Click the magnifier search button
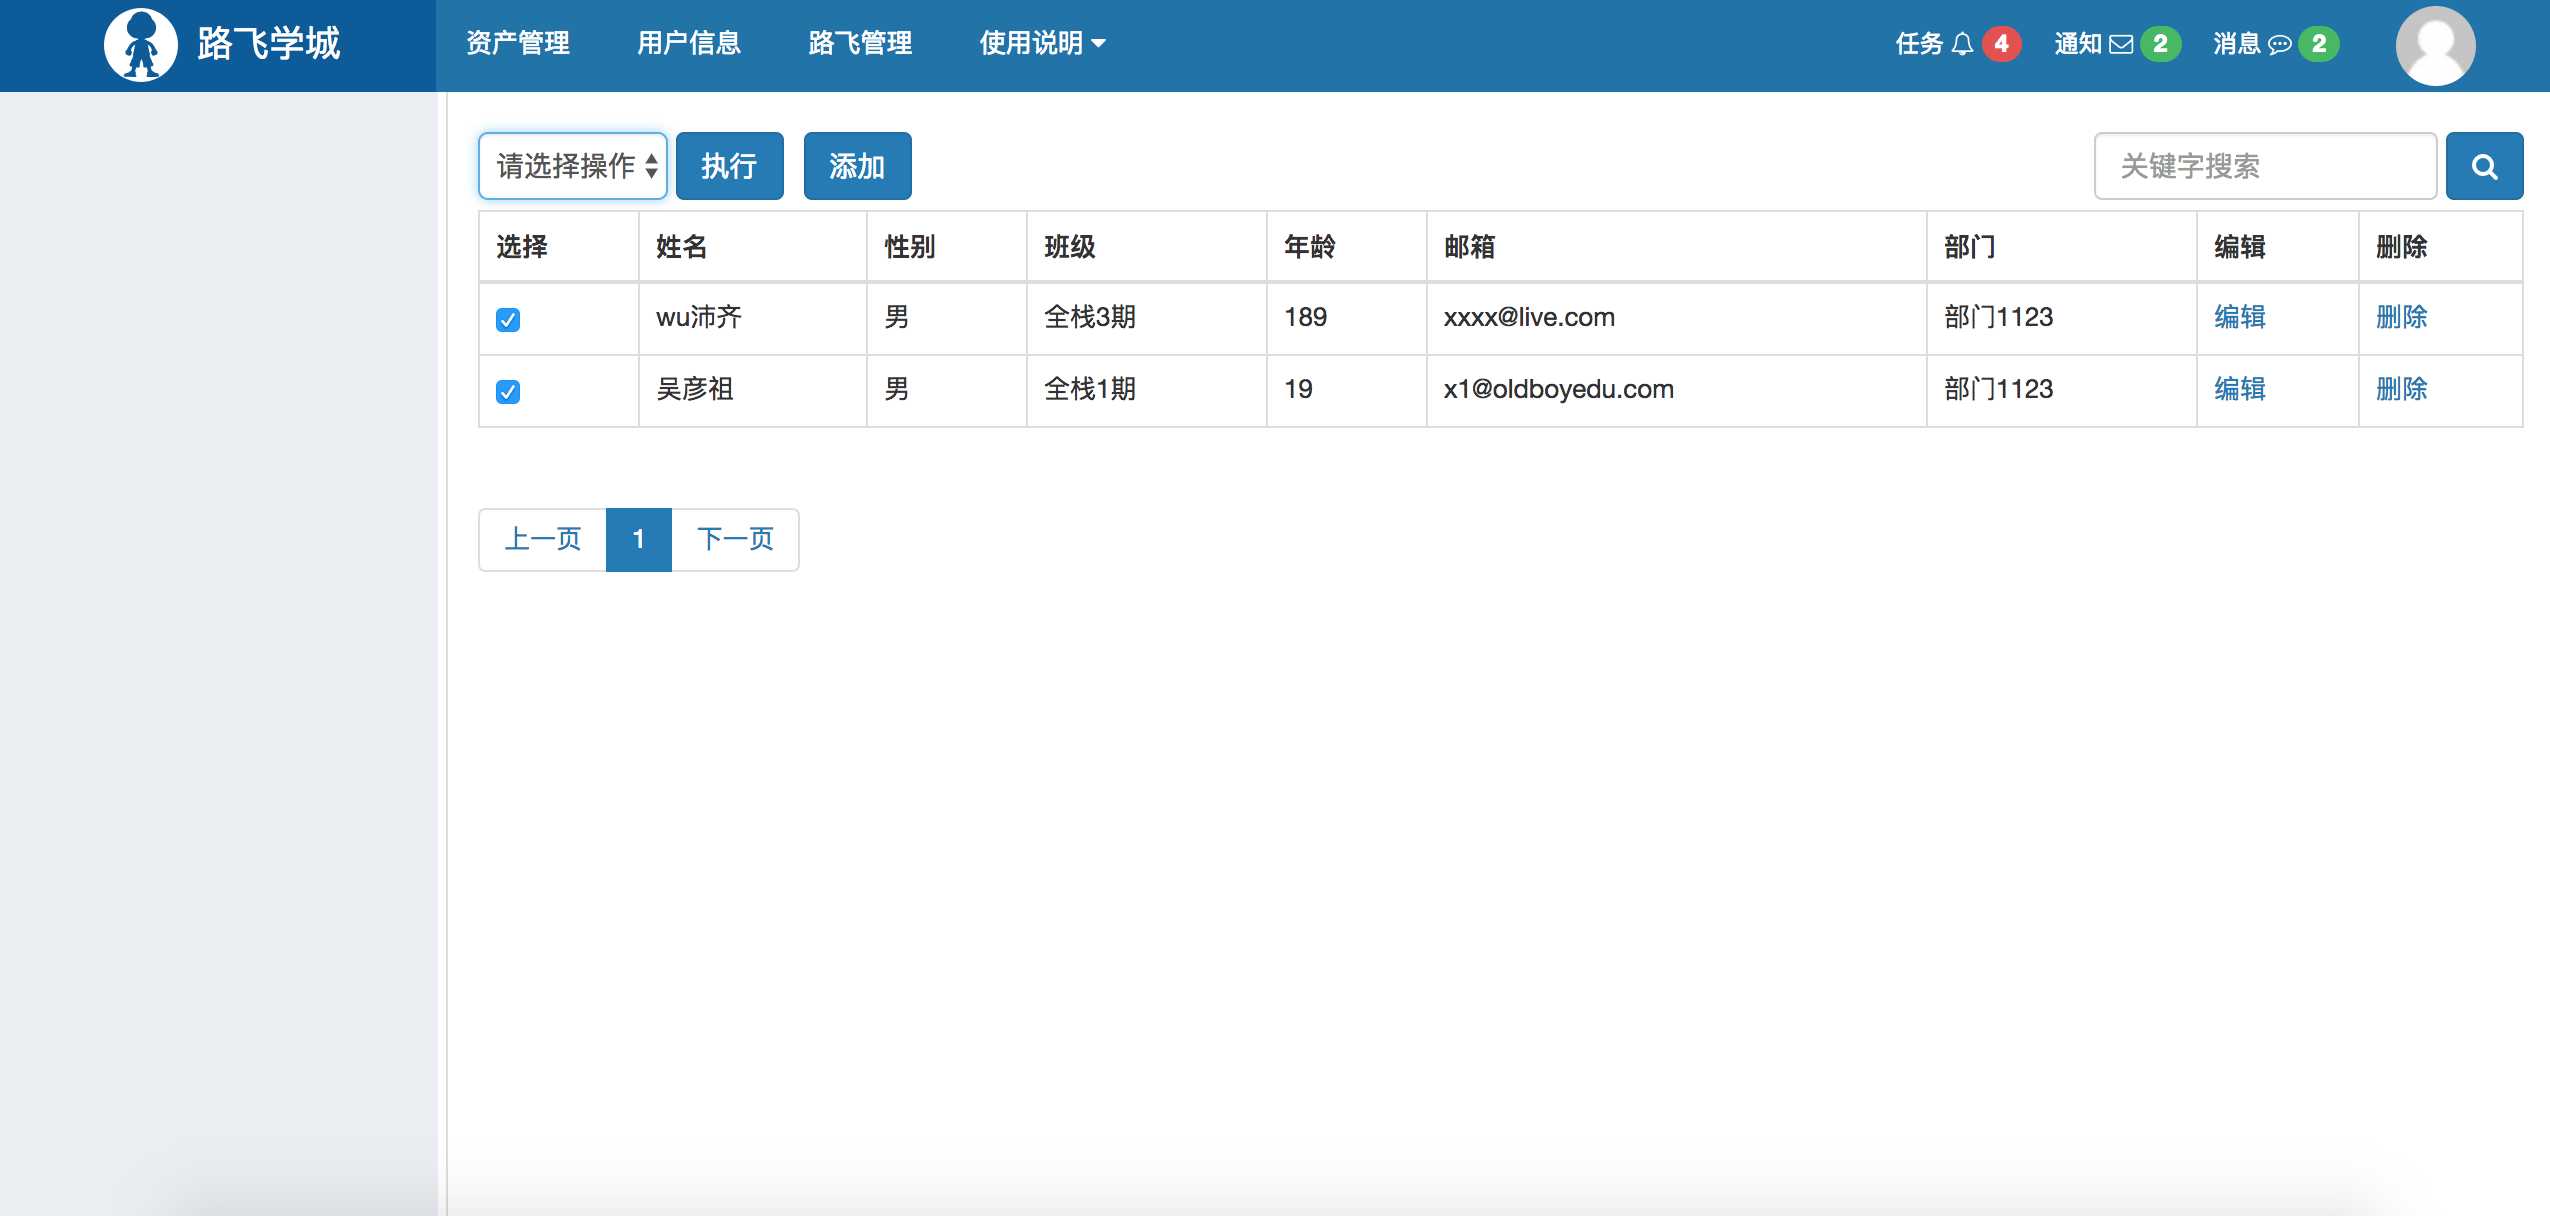This screenshot has width=2550, height=1216. tap(2484, 166)
